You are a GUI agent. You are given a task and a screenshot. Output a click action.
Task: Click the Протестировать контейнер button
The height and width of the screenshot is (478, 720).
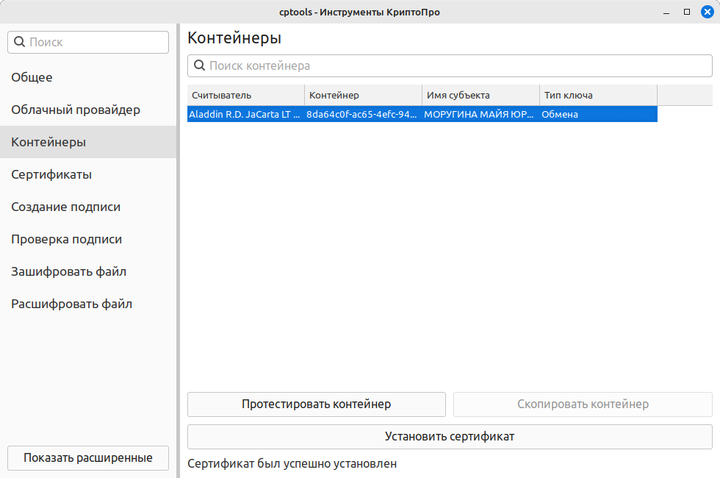(316, 404)
